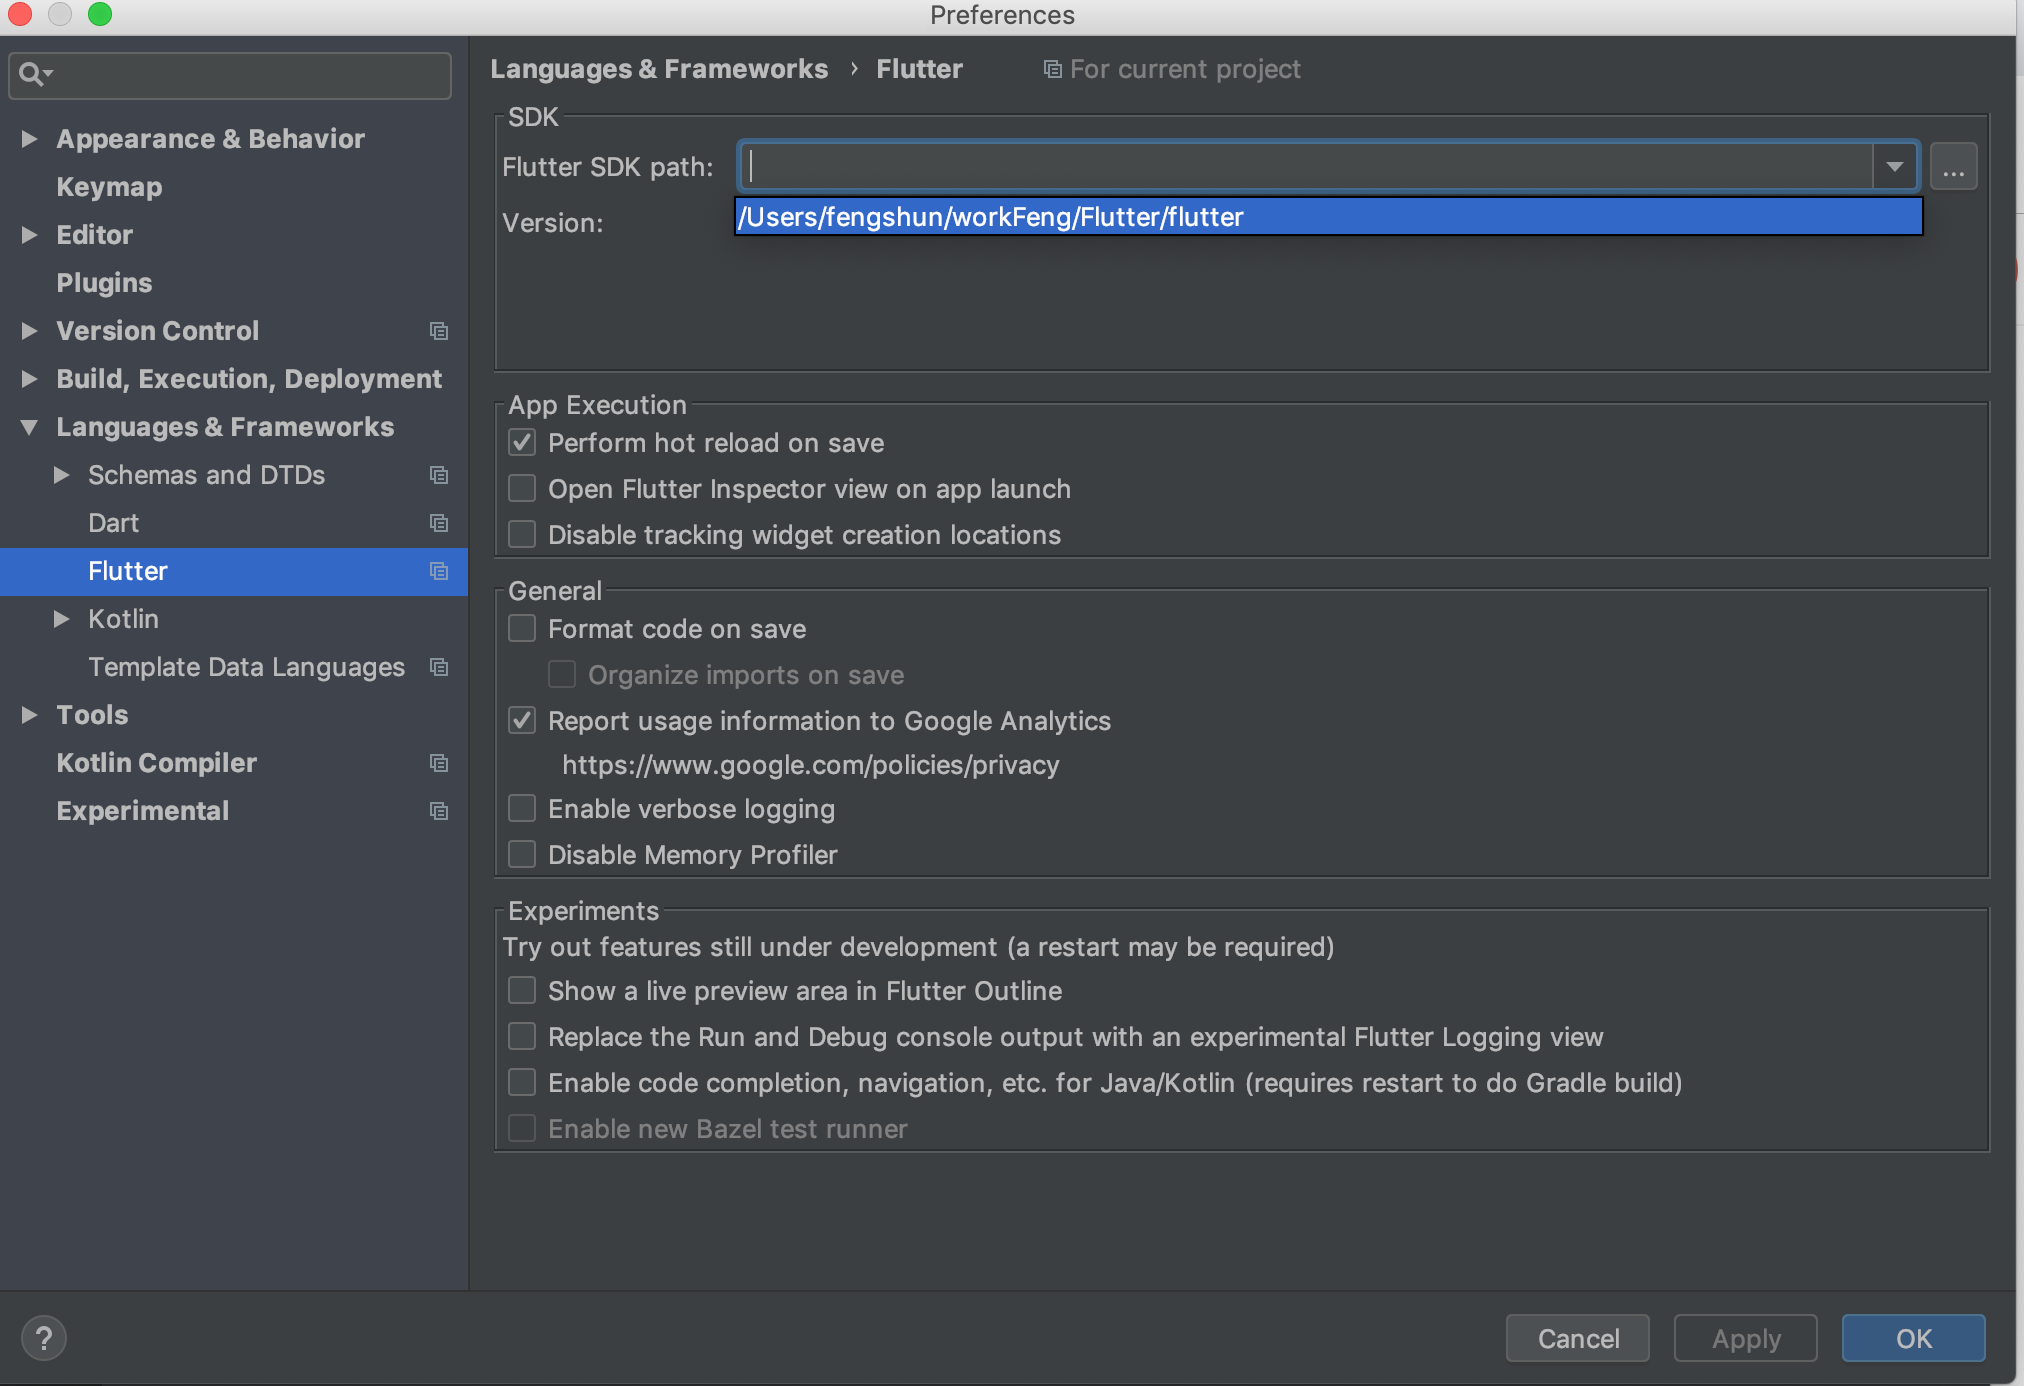The image size is (2024, 1386).
Task: Toggle Enable verbose logging checkbox
Action: tap(522, 809)
